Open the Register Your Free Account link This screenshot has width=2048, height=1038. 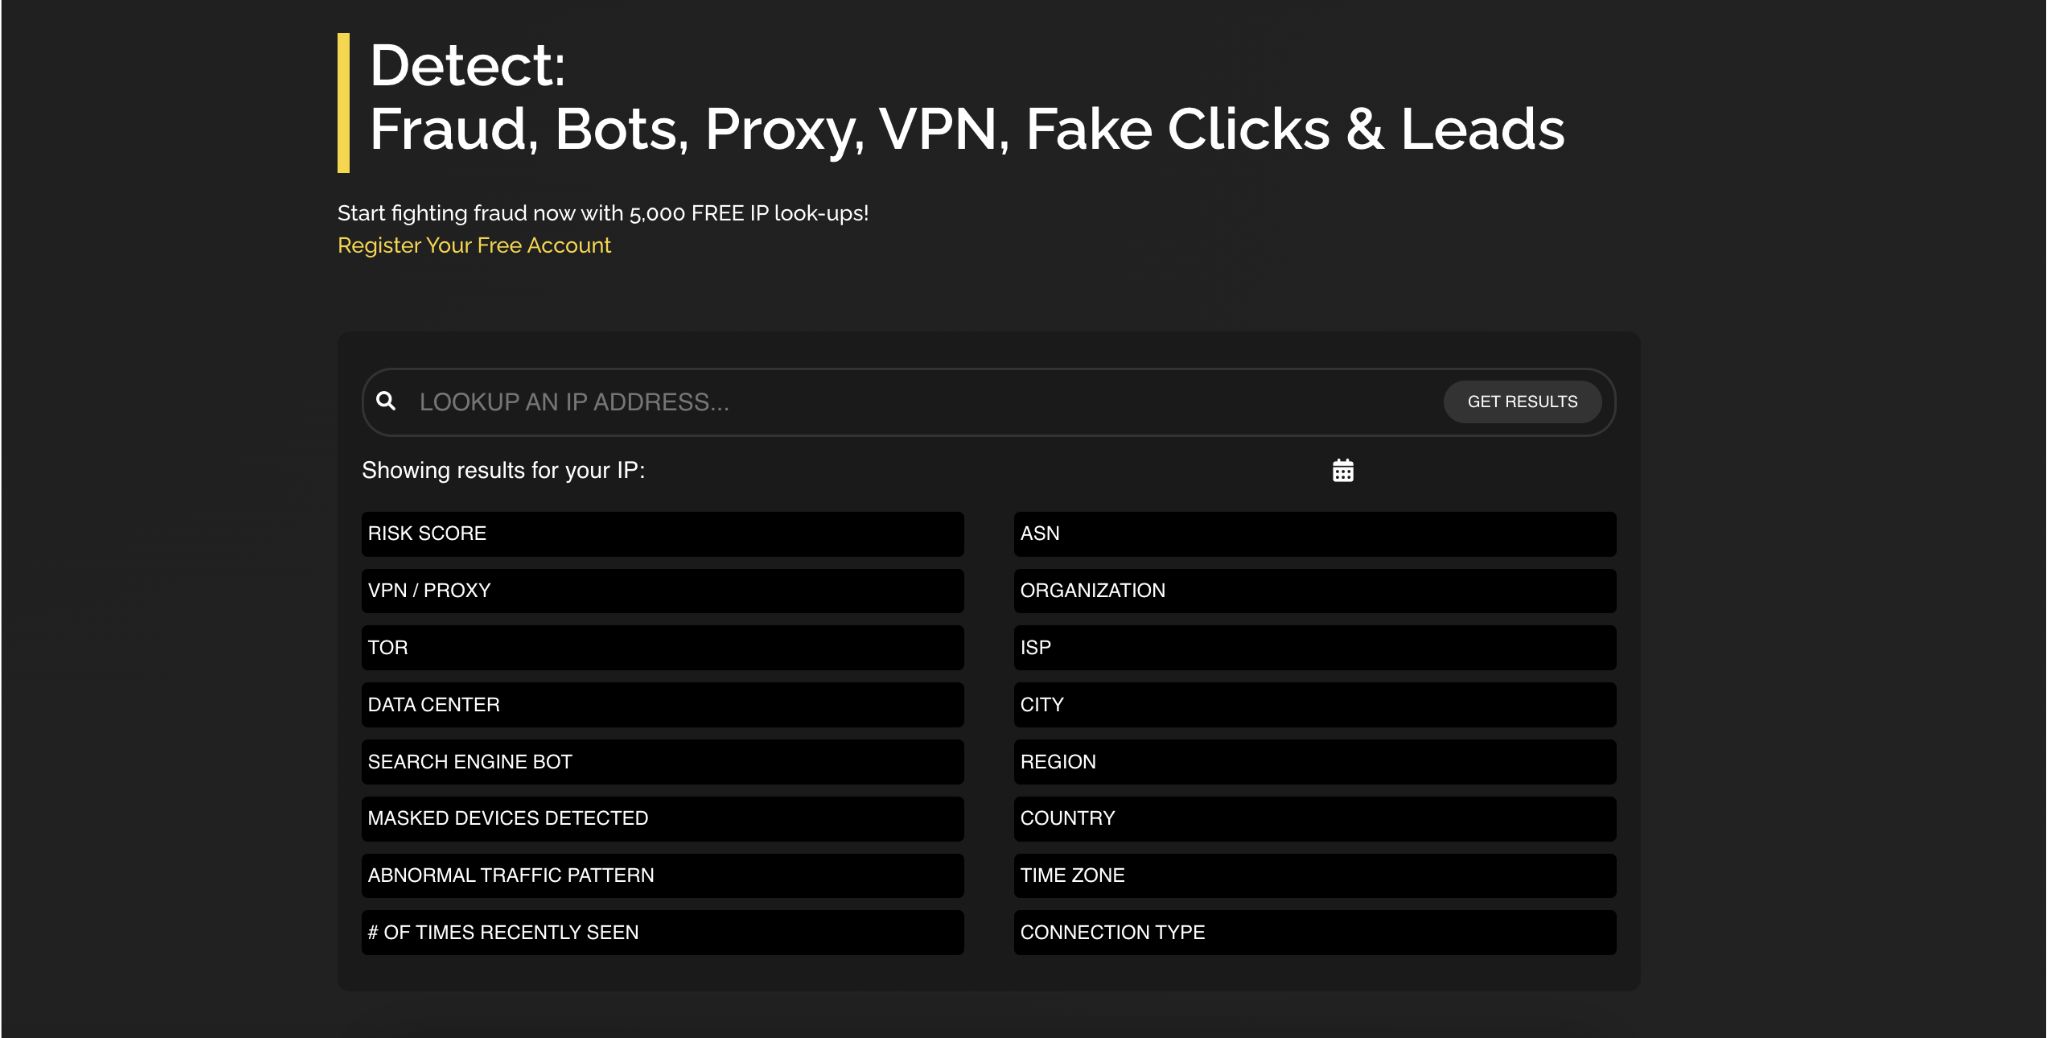click(x=474, y=245)
